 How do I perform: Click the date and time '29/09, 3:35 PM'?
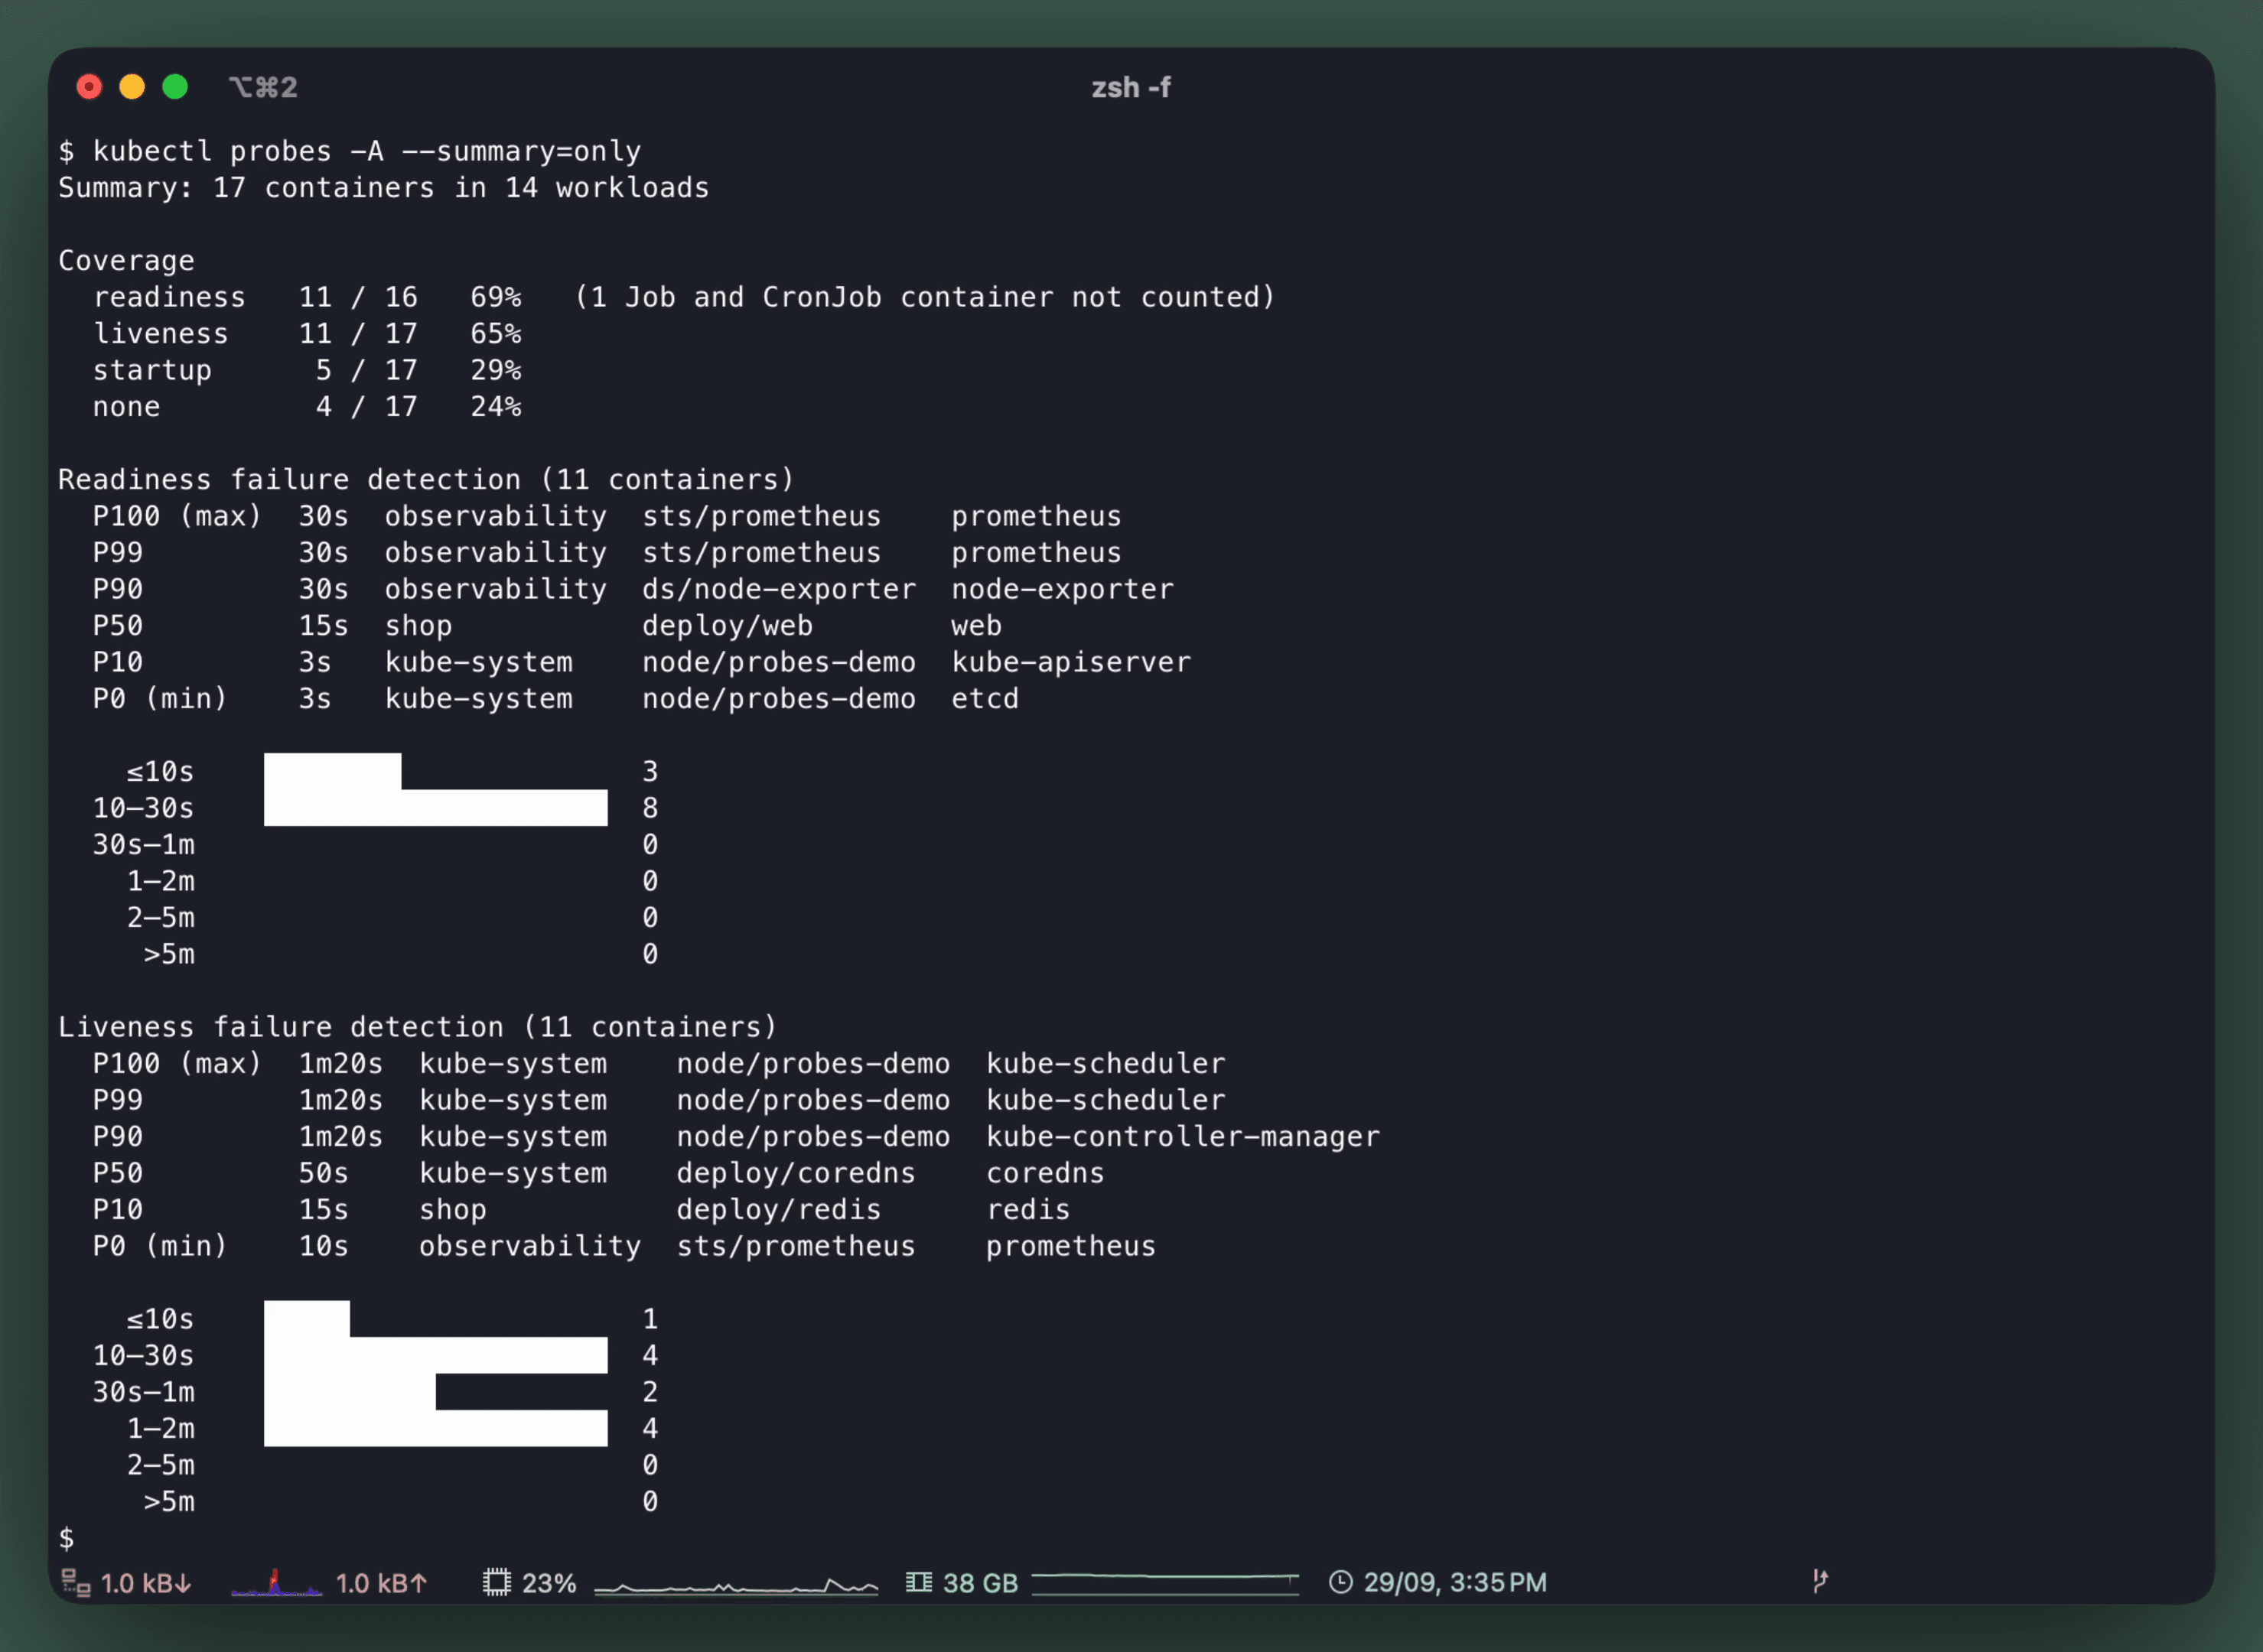(x=1455, y=1582)
